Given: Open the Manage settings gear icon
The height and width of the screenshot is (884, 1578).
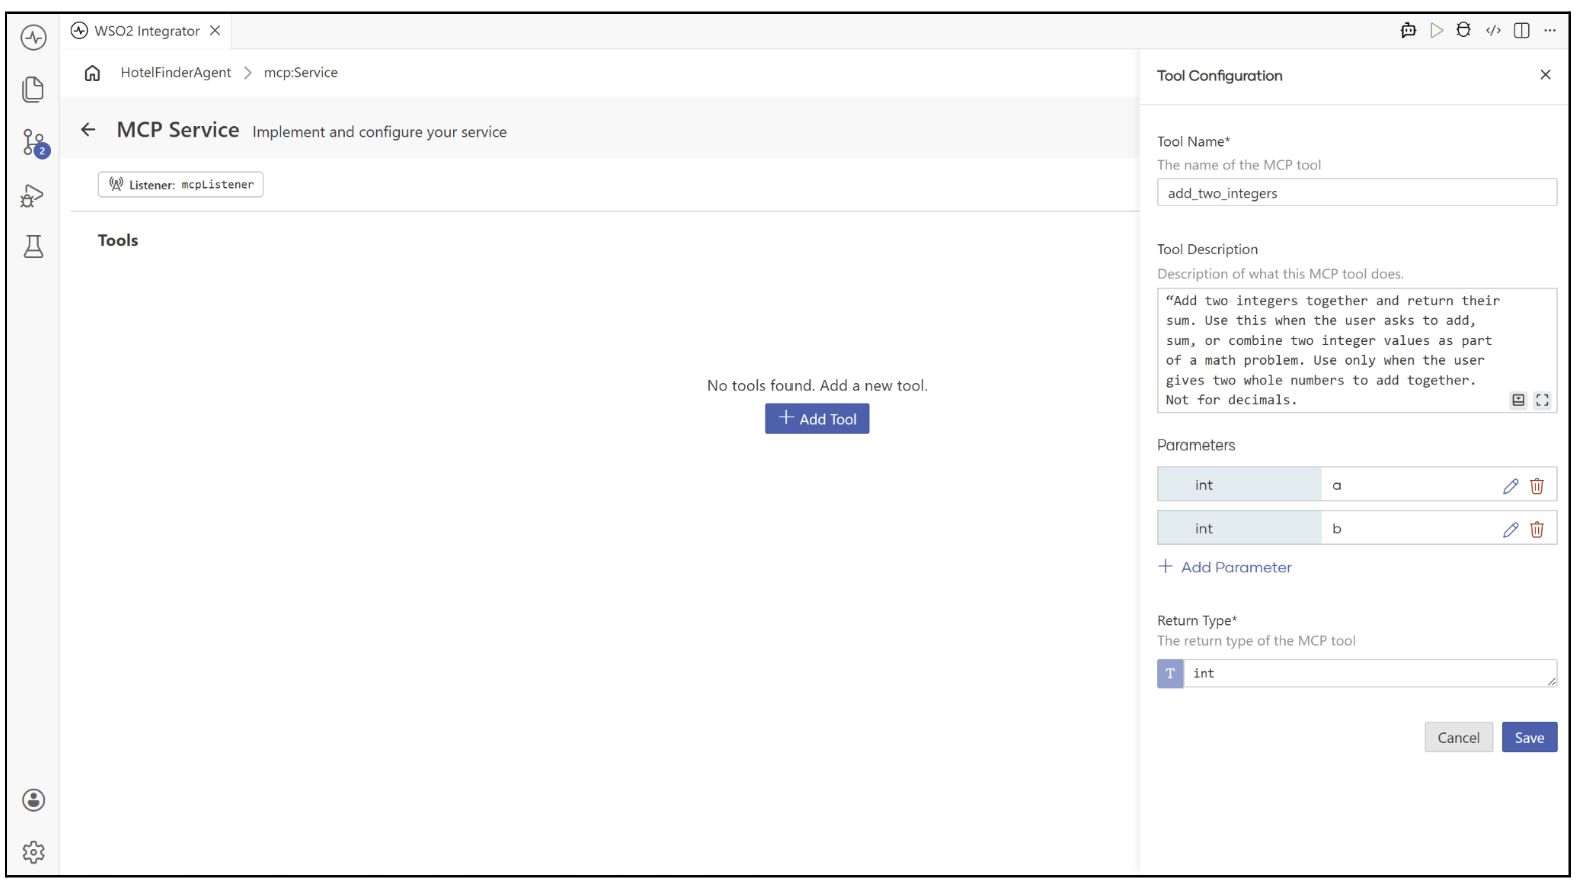Looking at the screenshot, I should 33,852.
